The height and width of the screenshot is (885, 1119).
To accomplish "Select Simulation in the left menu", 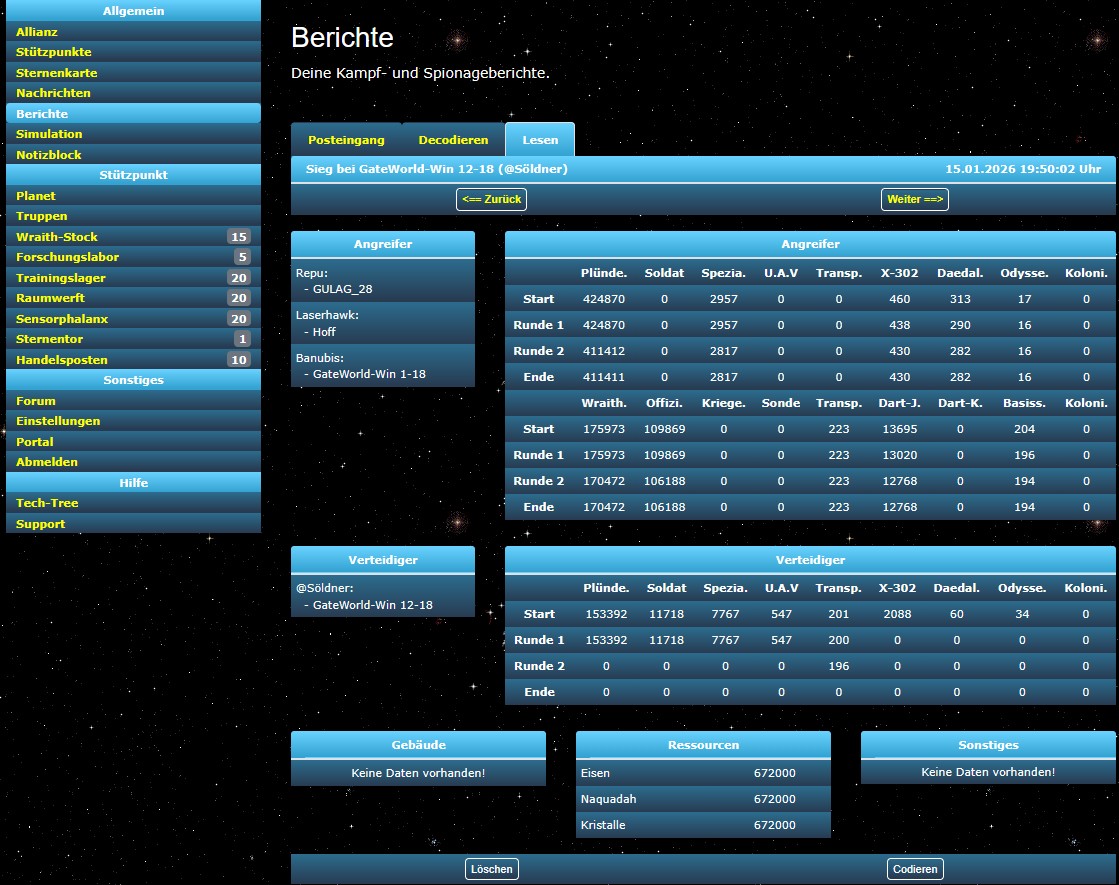I will point(50,134).
